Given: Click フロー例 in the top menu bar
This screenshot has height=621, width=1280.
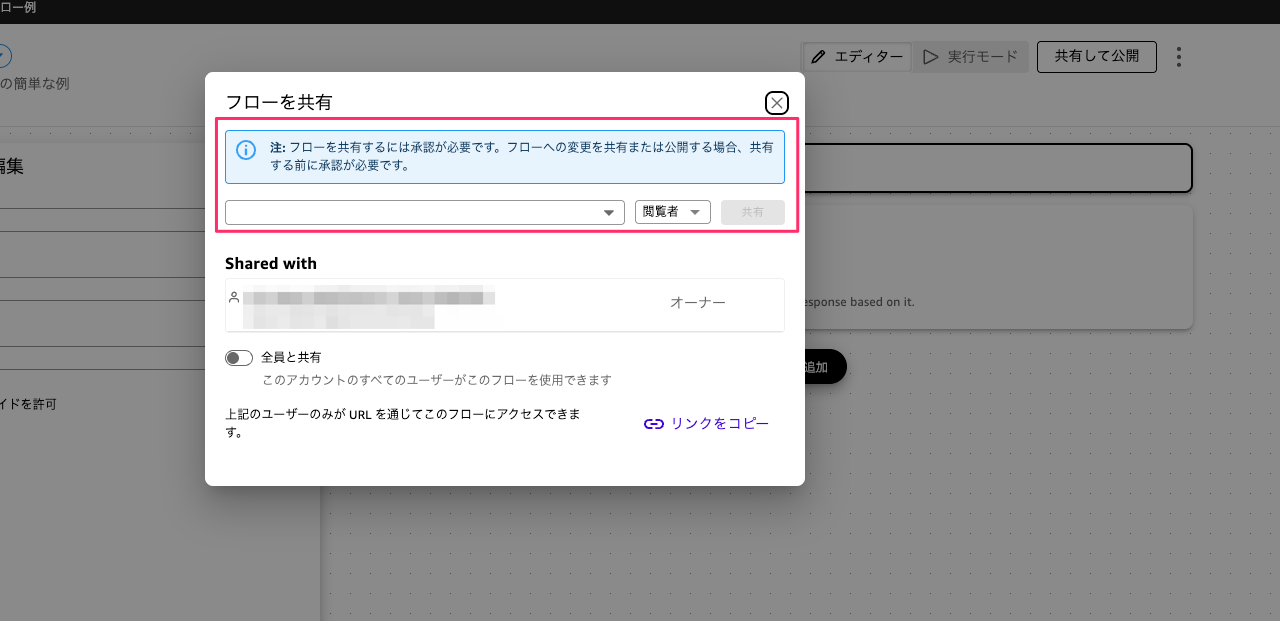Looking at the screenshot, I should (15, 9).
